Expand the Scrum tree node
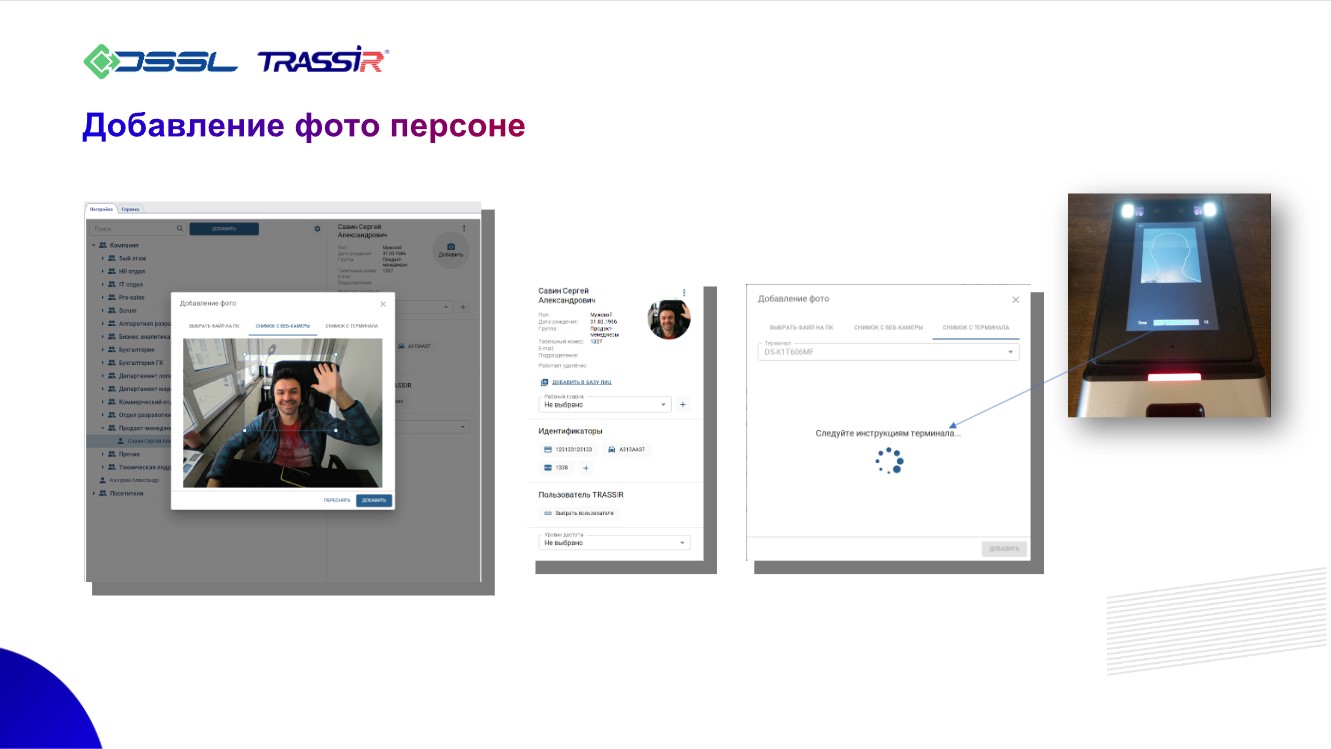Image resolution: width=1331 pixels, height=749 pixels. point(102,310)
